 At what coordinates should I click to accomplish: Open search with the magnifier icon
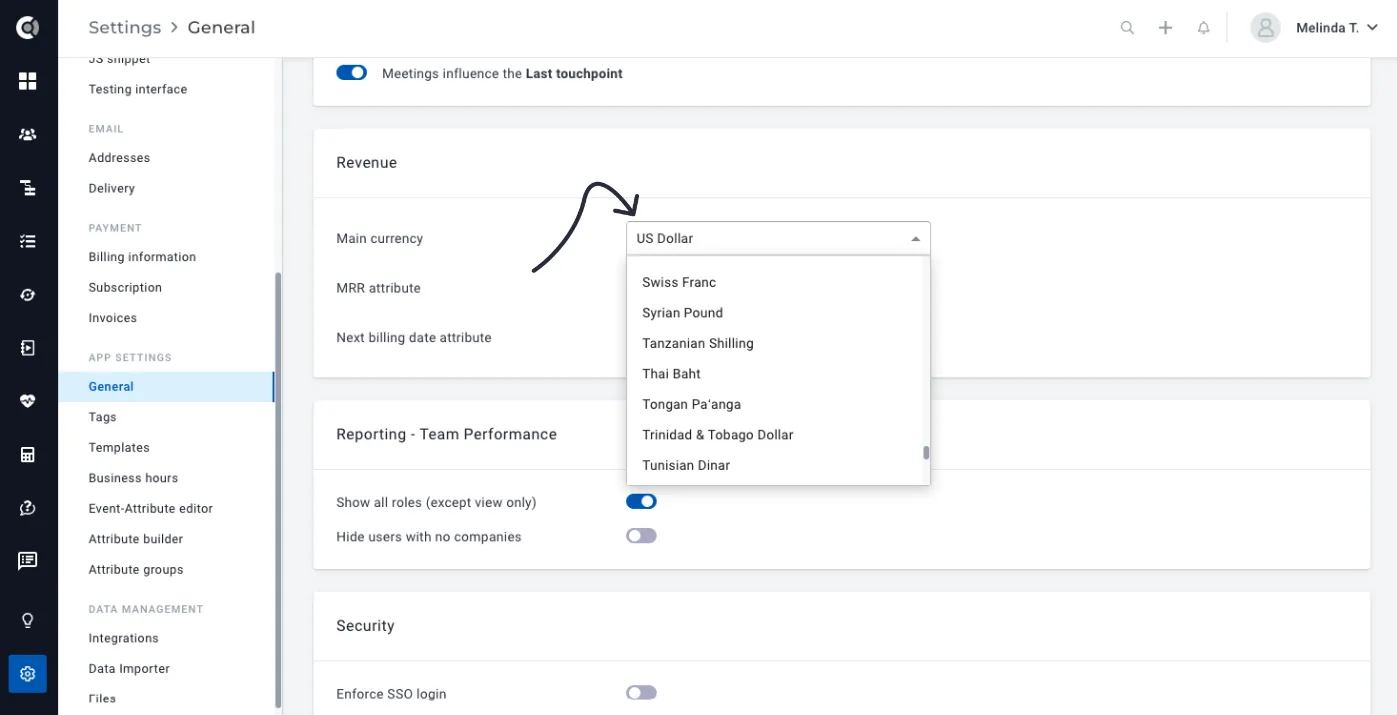pos(1127,28)
